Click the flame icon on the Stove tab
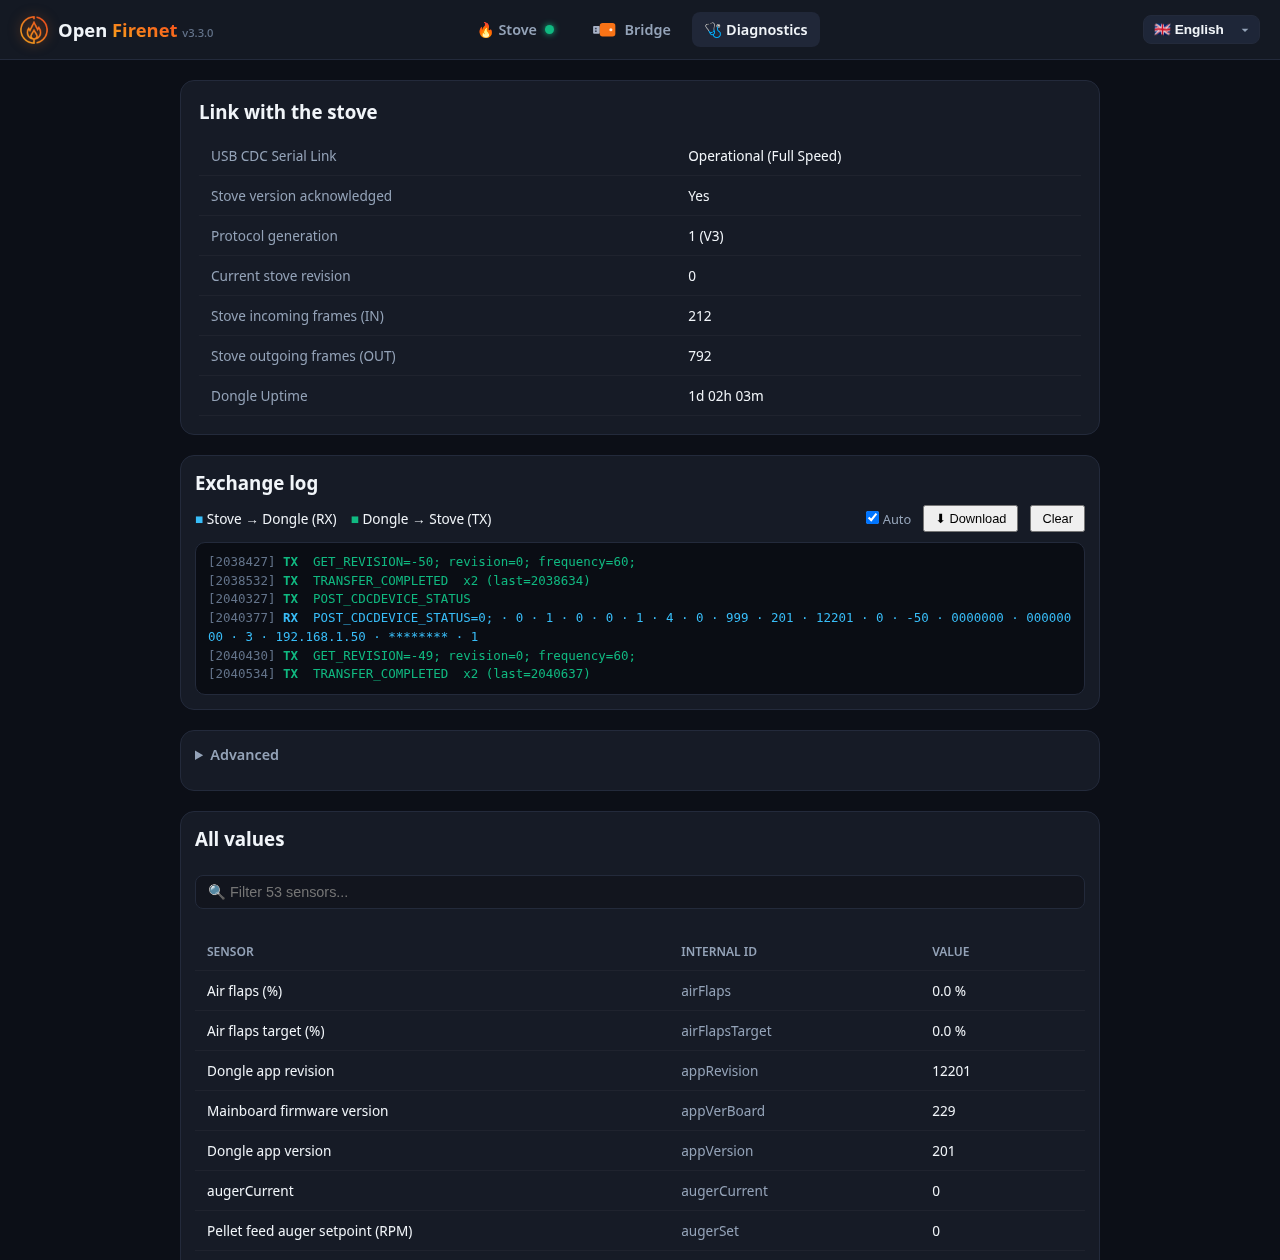Viewport: 1280px width, 1260px height. pos(485,30)
